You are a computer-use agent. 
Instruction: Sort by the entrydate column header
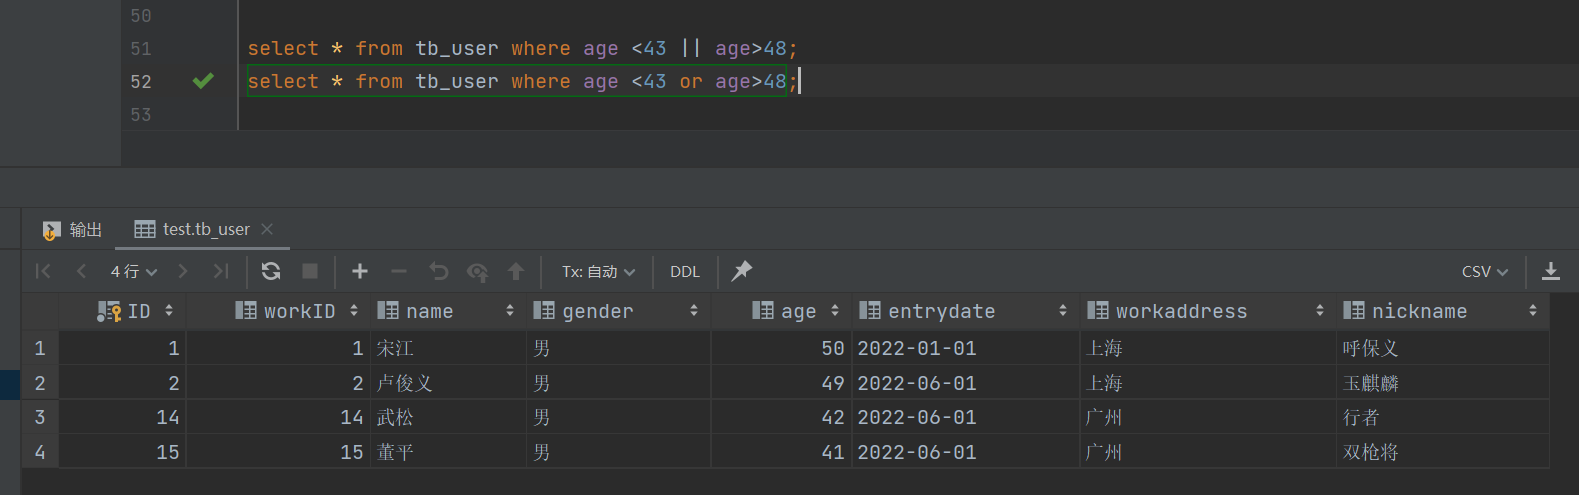(x=941, y=311)
